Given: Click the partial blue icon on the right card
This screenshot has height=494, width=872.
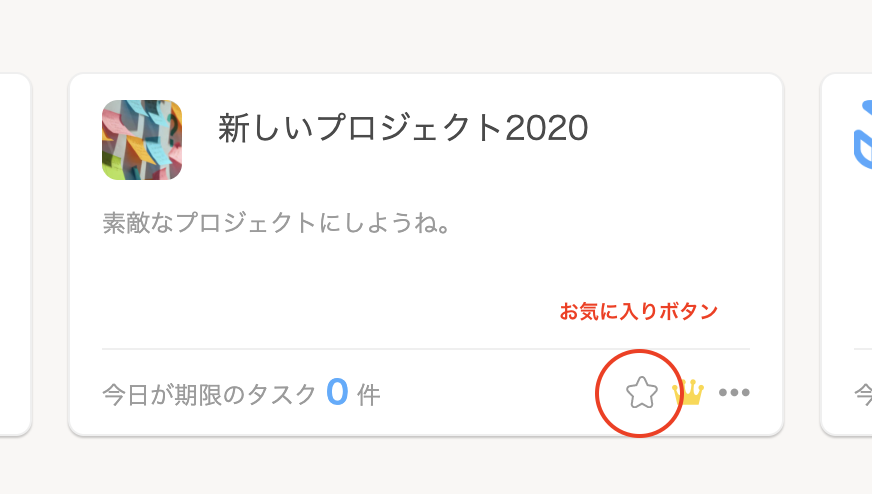Looking at the screenshot, I should coord(863,134).
